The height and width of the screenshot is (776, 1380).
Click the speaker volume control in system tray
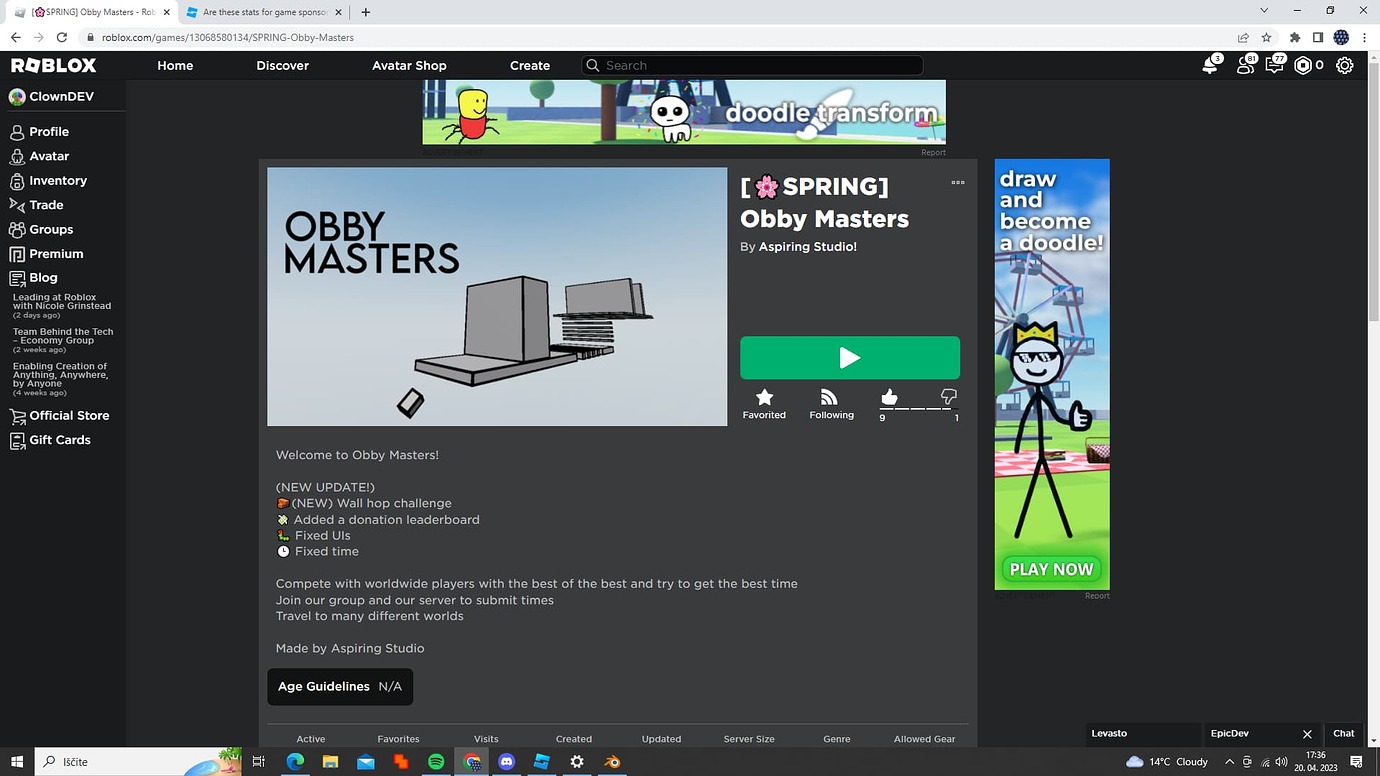pos(1281,761)
